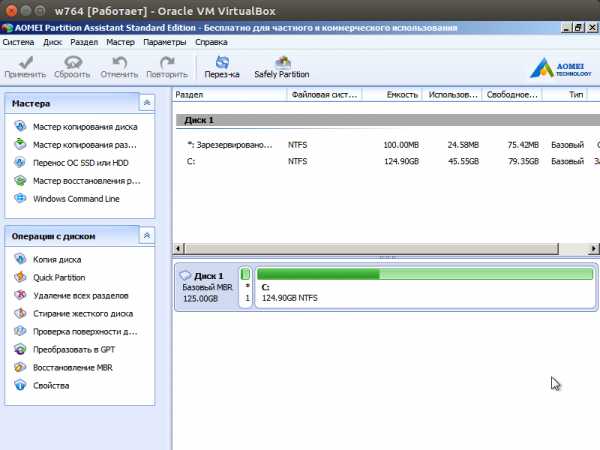Click the Диск 1 drive icon in disk map

pos(186,275)
